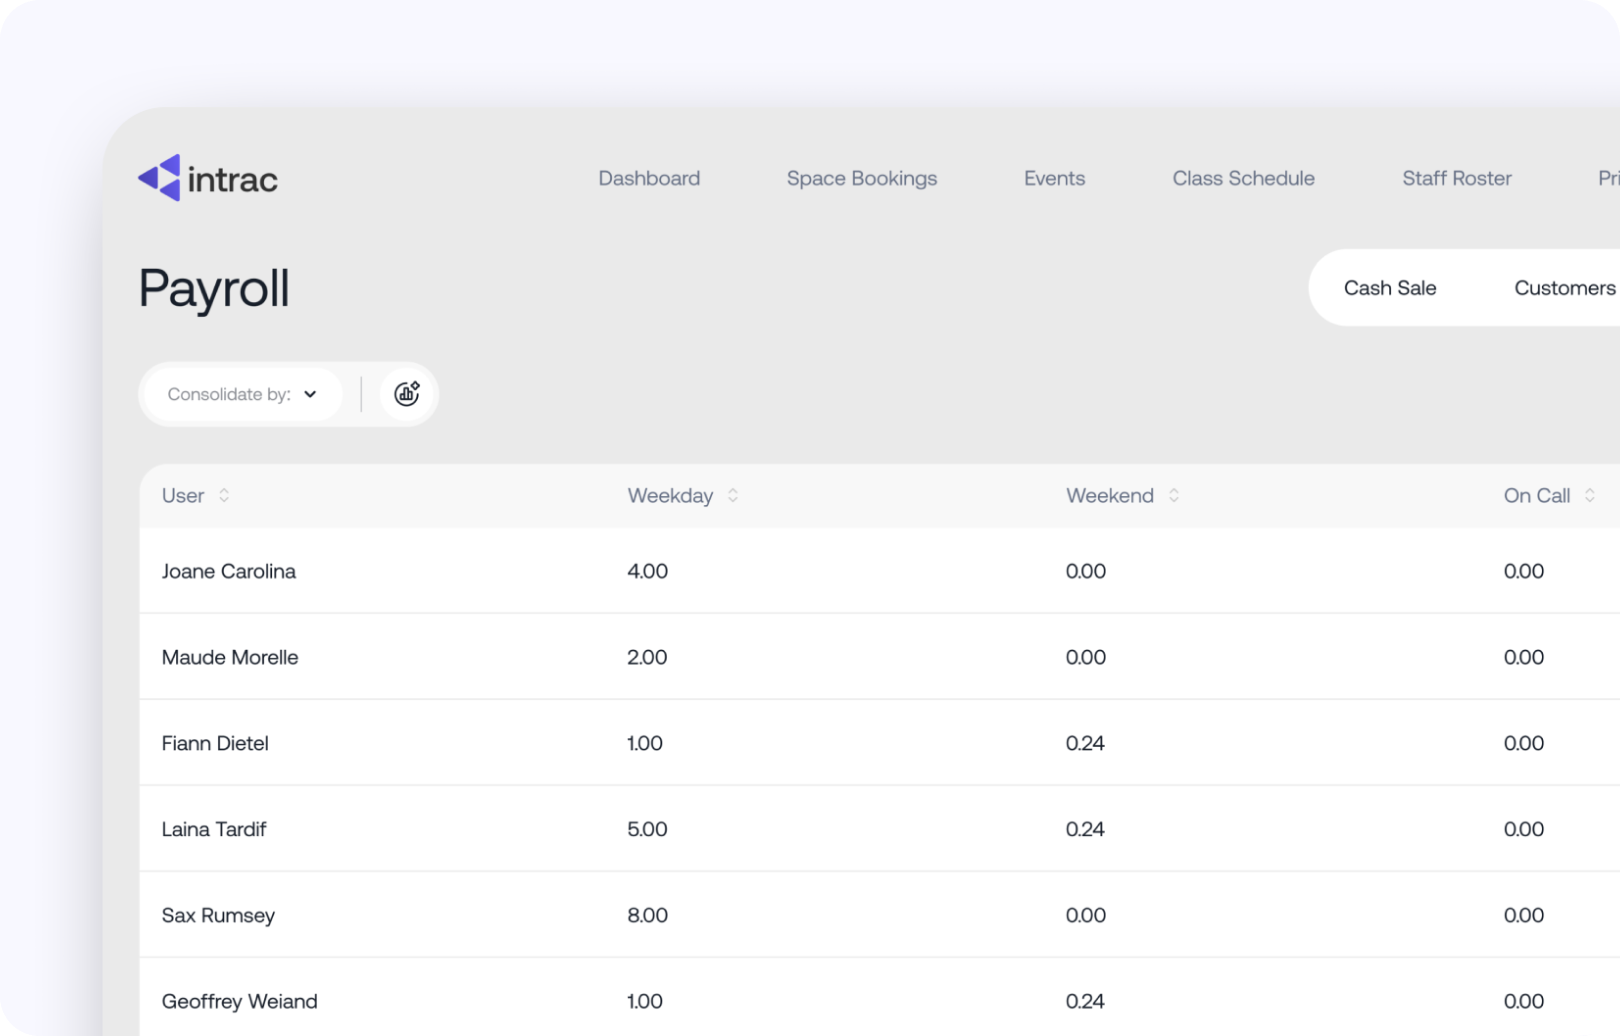Click Fiann Dietel's weekday value 1.00
The width and height of the screenshot is (1620, 1036).
coord(645,743)
